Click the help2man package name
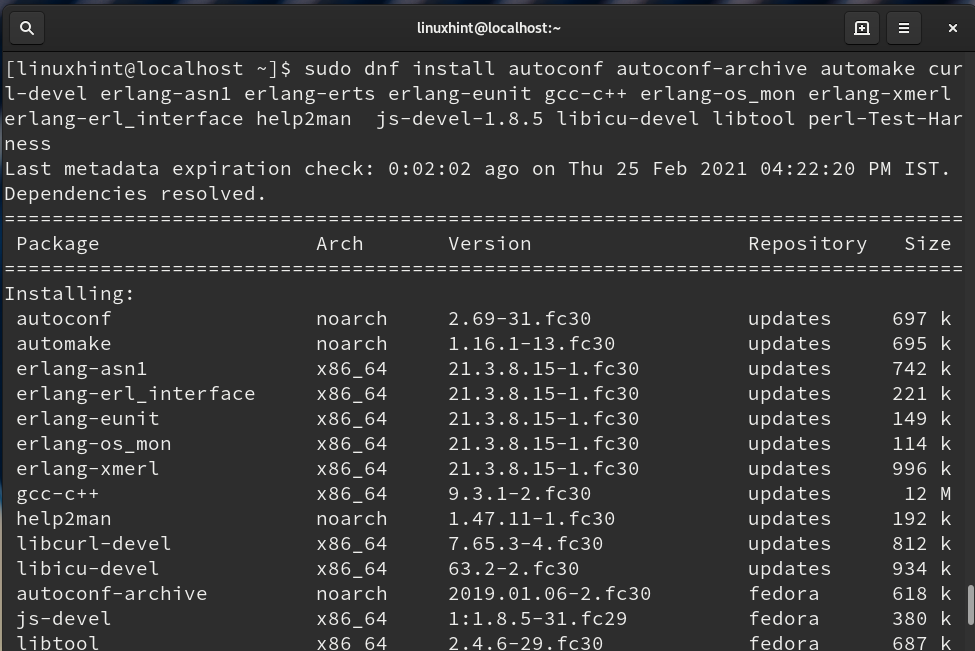975x651 pixels. coord(64,518)
